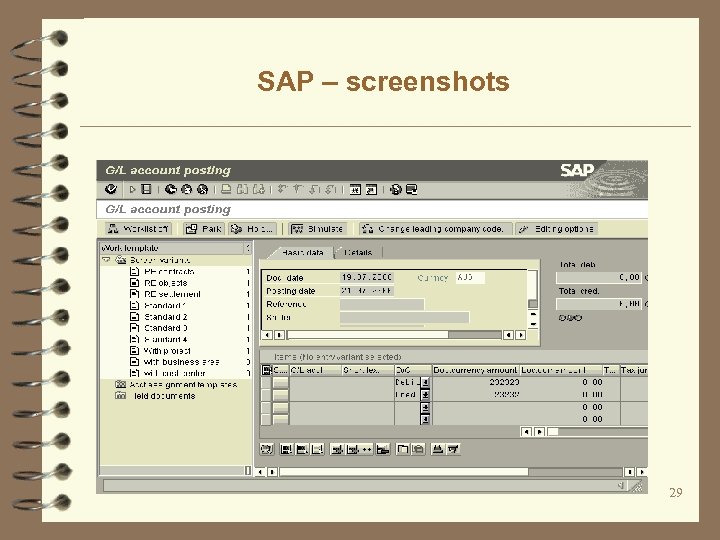Screen dimensions: 720x540
Task: Select With business area screen variant
Action: [181, 362]
